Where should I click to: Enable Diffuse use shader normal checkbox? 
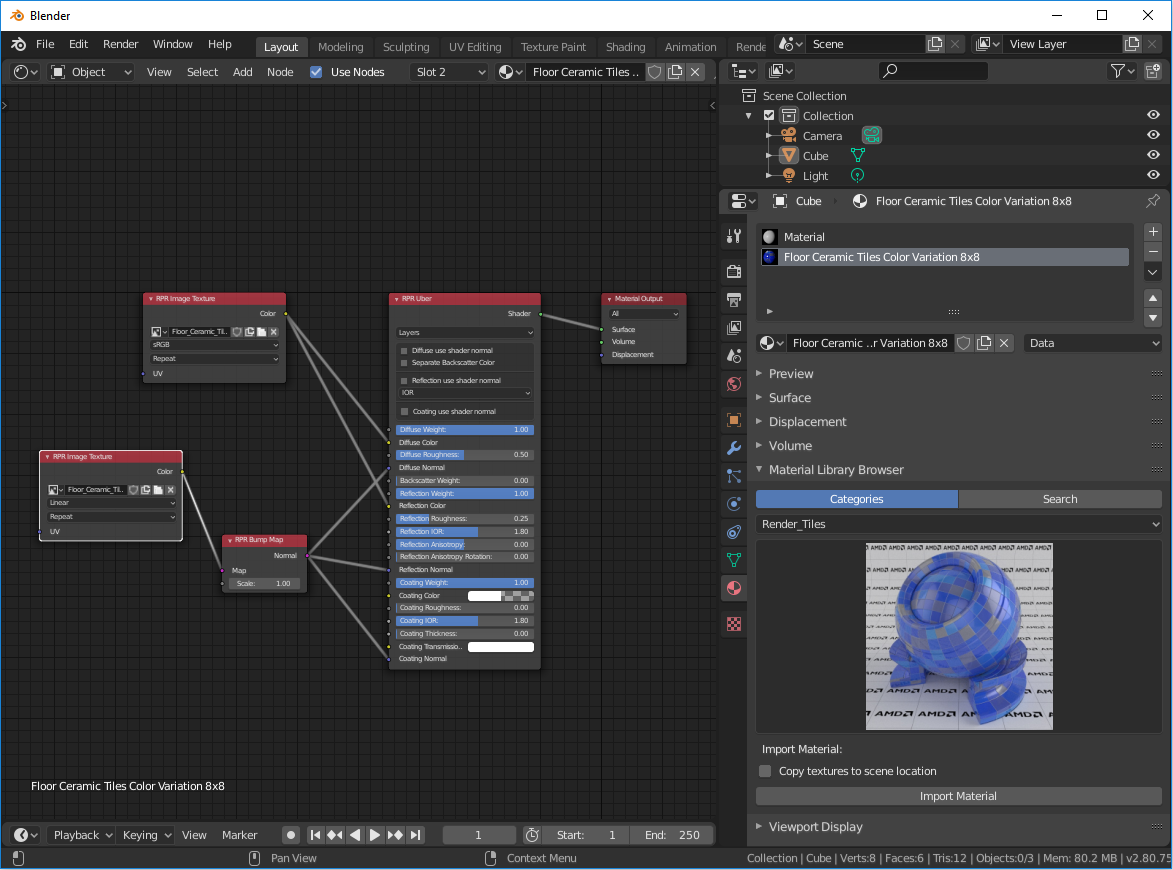pyautogui.click(x=405, y=351)
